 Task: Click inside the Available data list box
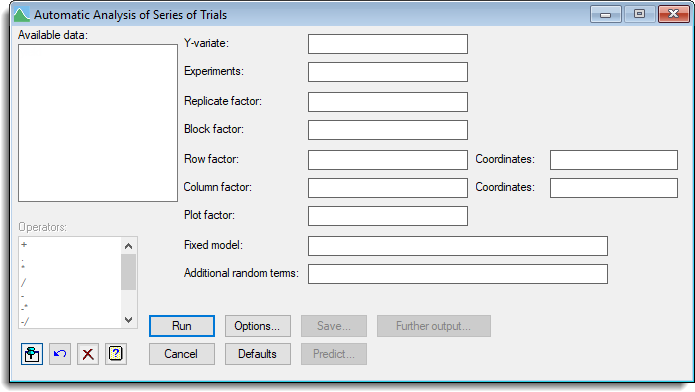(x=98, y=122)
